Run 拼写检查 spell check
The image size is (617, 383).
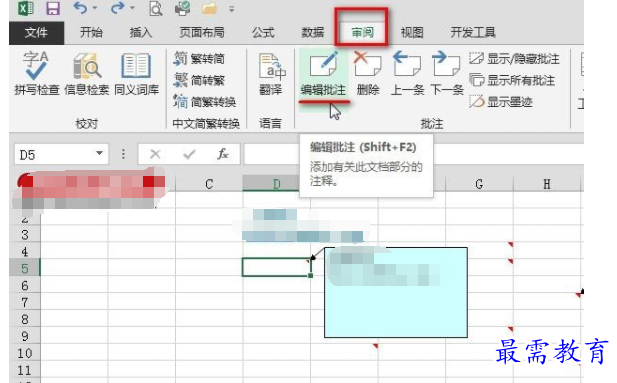pyautogui.click(x=37, y=74)
